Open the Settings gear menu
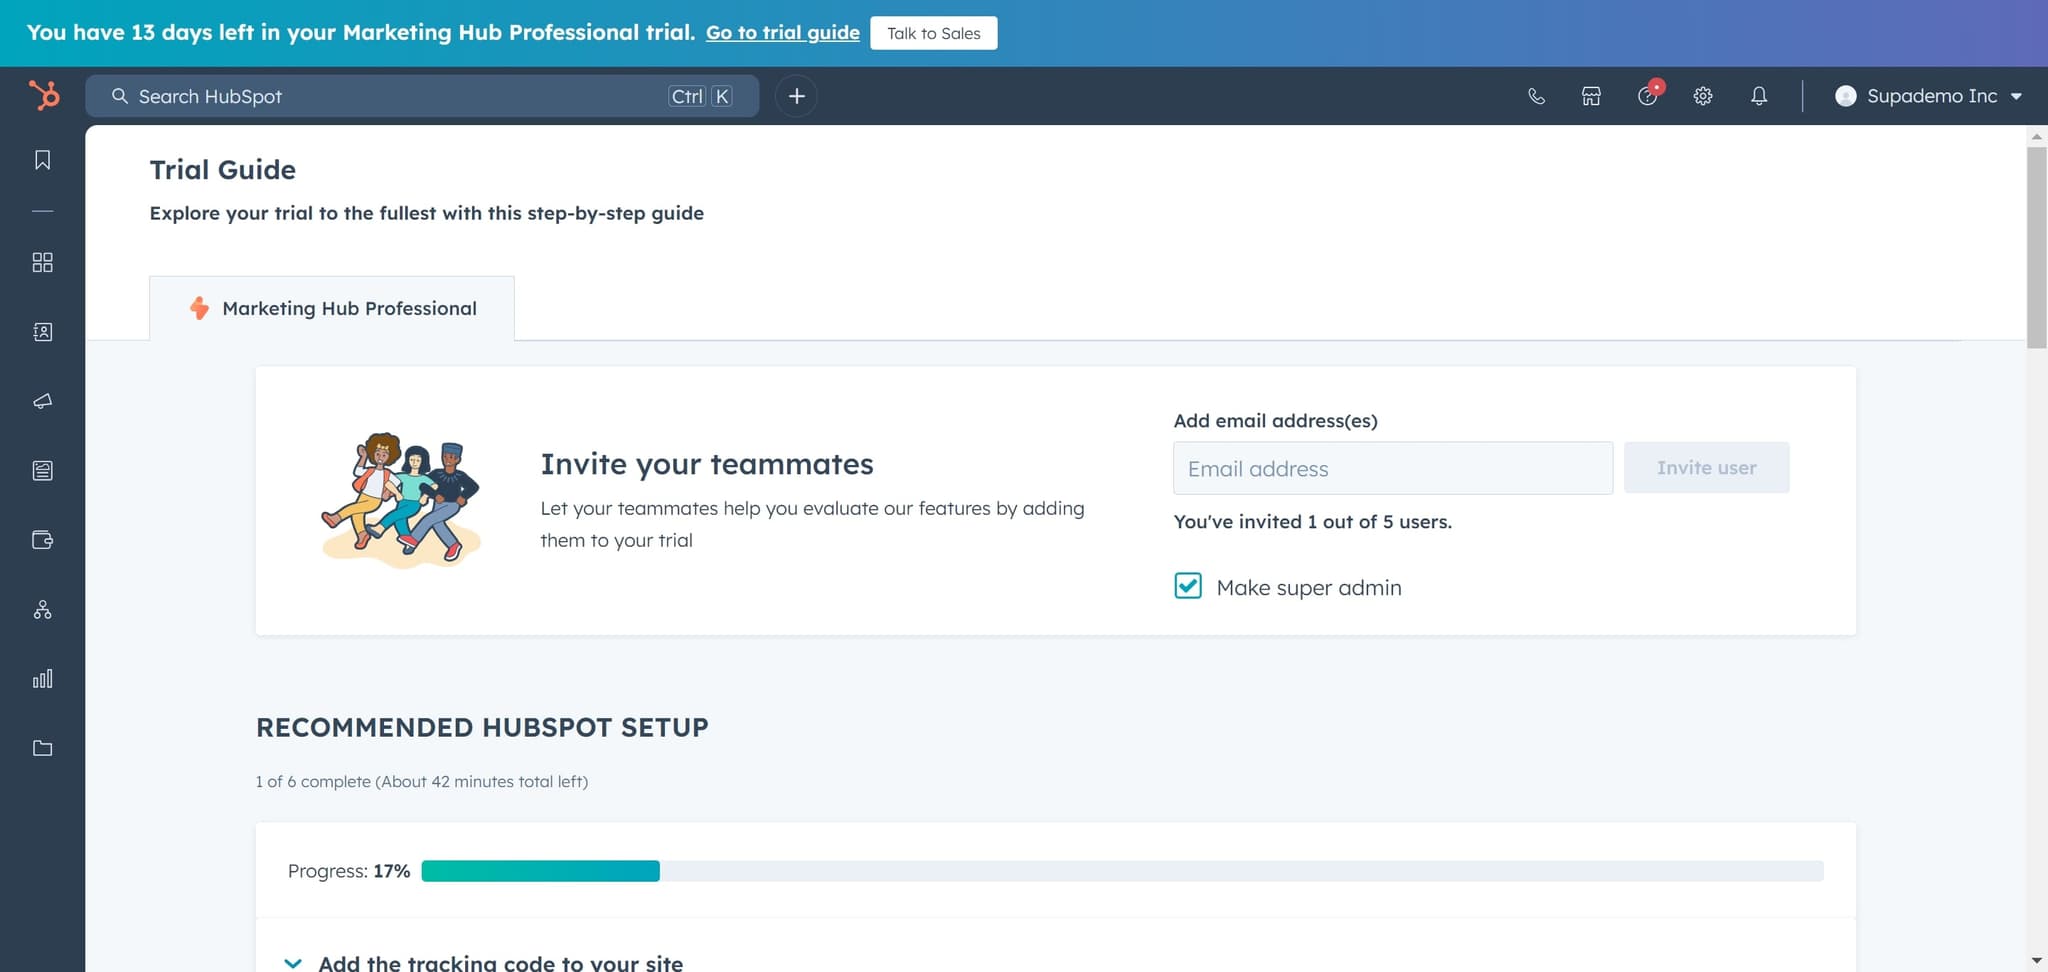The height and width of the screenshot is (972, 2048). [1703, 96]
